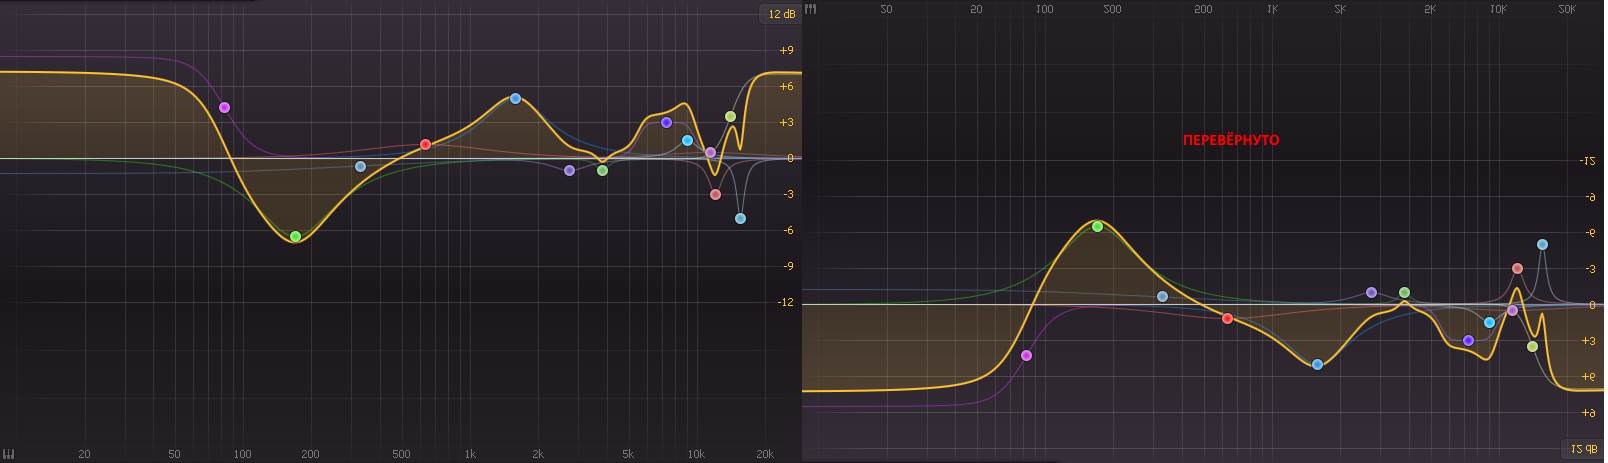The height and width of the screenshot is (463, 1608).
Task: Open the 12 dB display range dropdown
Action: (x=781, y=14)
